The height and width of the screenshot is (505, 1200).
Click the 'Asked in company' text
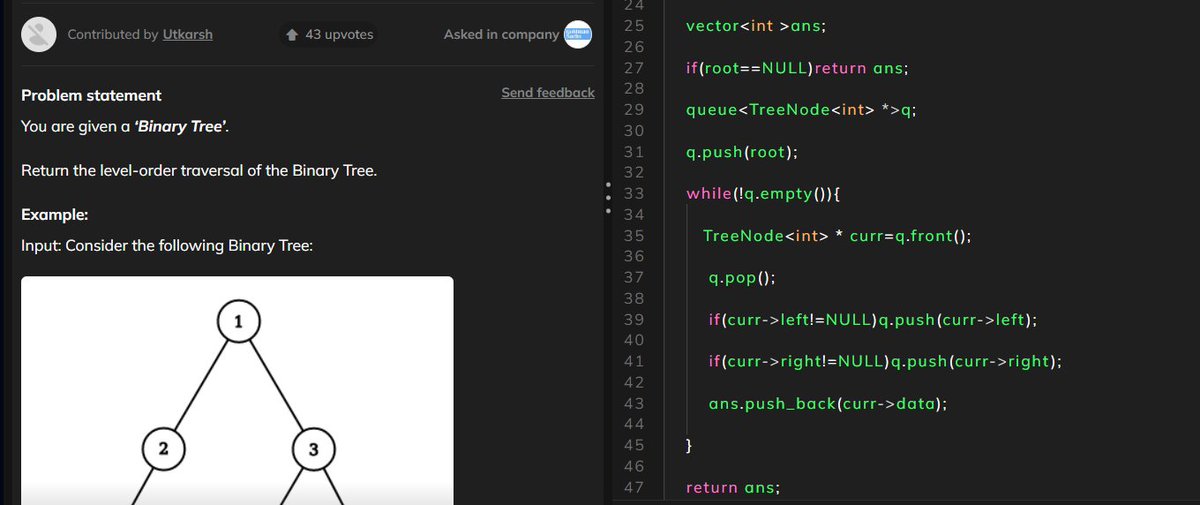coord(501,34)
